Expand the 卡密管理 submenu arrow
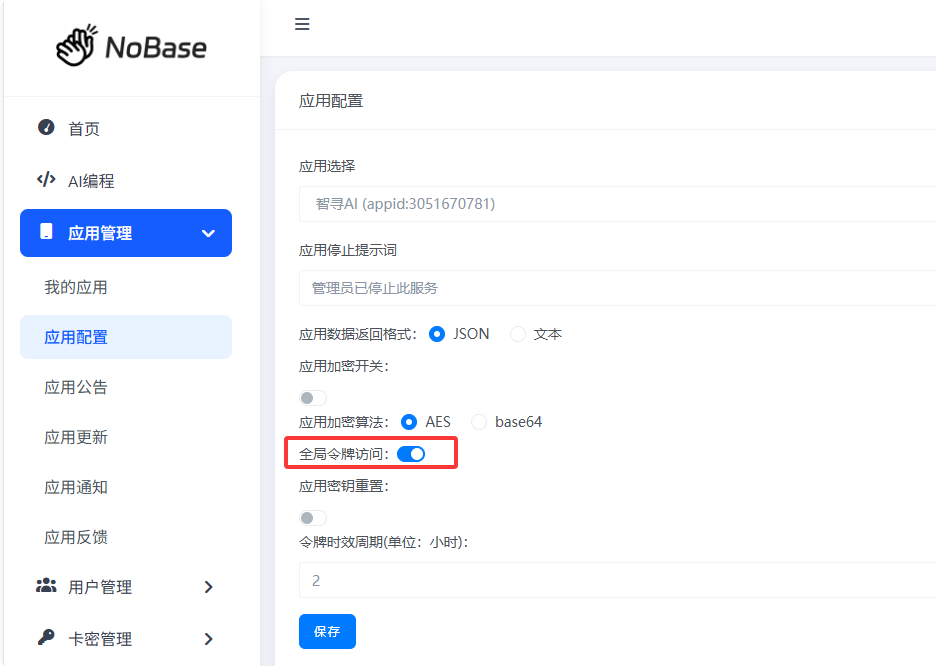The height and width of the screenshot is (666, 936). point(208,639)
